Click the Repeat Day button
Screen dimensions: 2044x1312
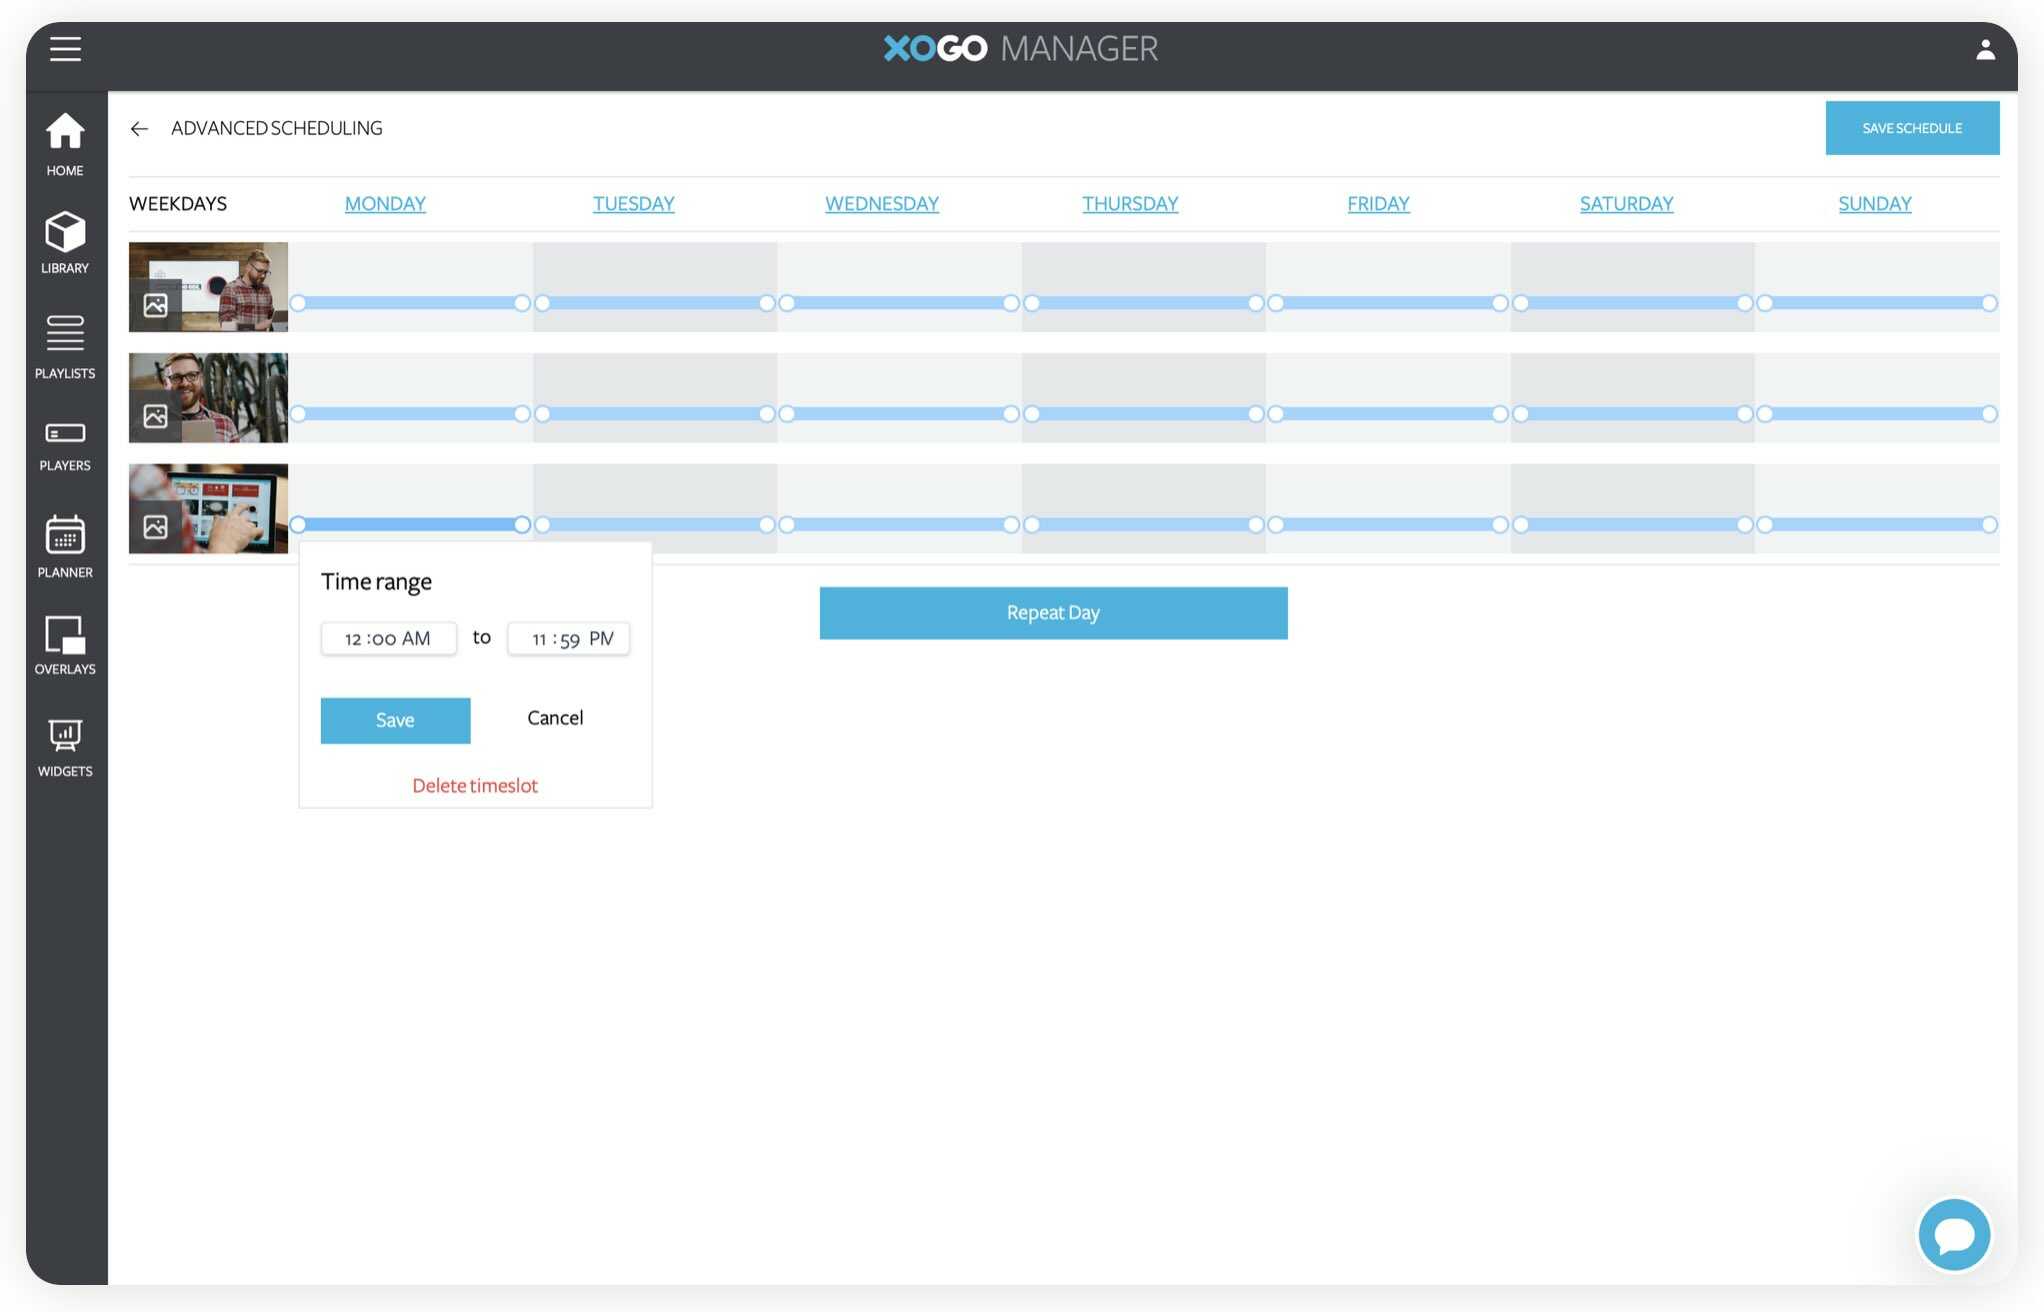click(x=1053, y=613)
